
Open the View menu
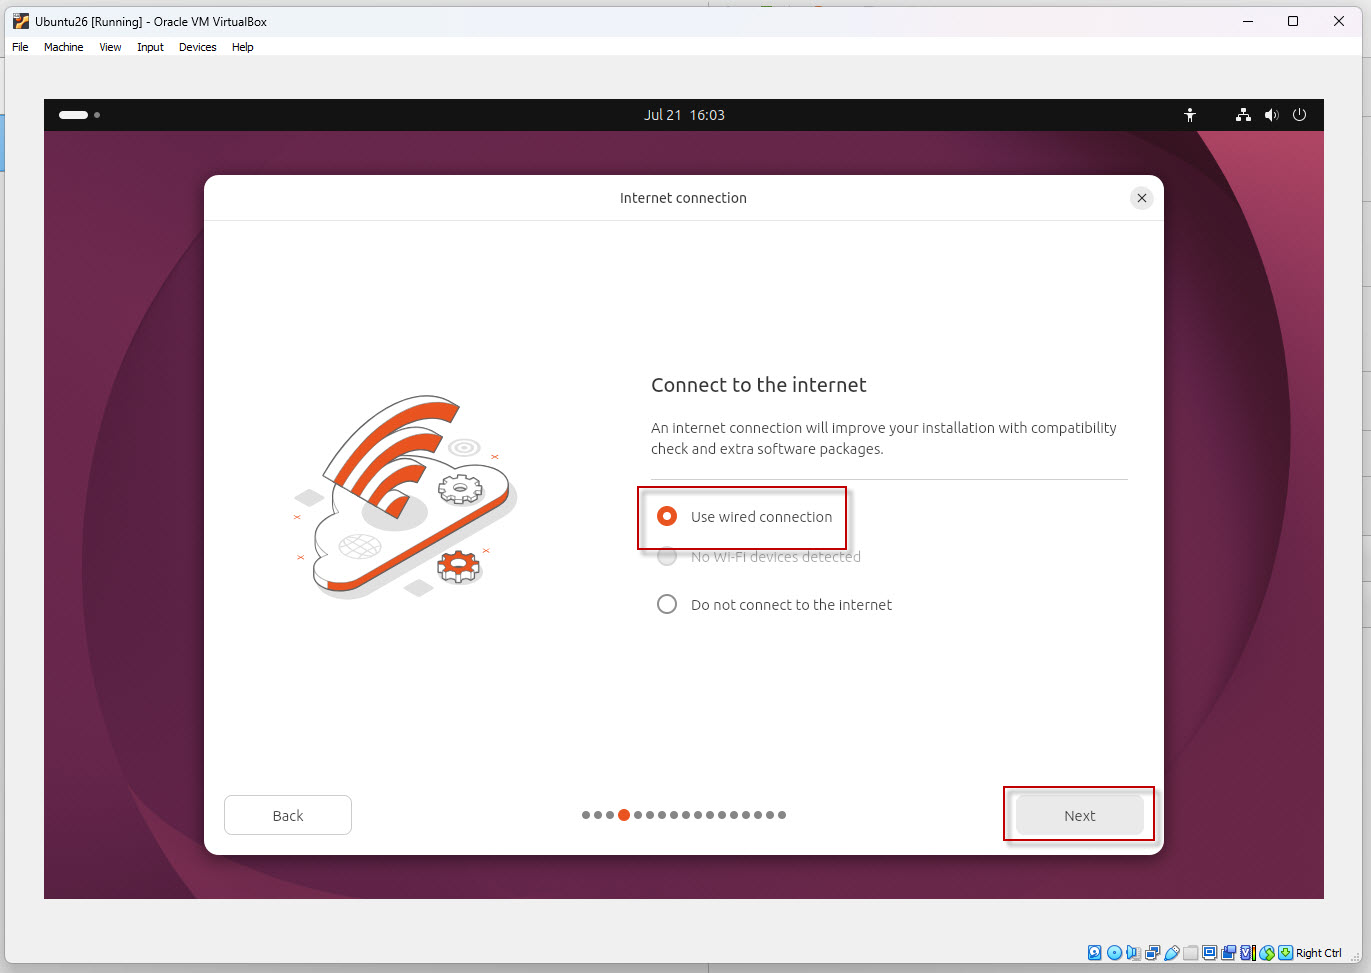coord(110,47)
